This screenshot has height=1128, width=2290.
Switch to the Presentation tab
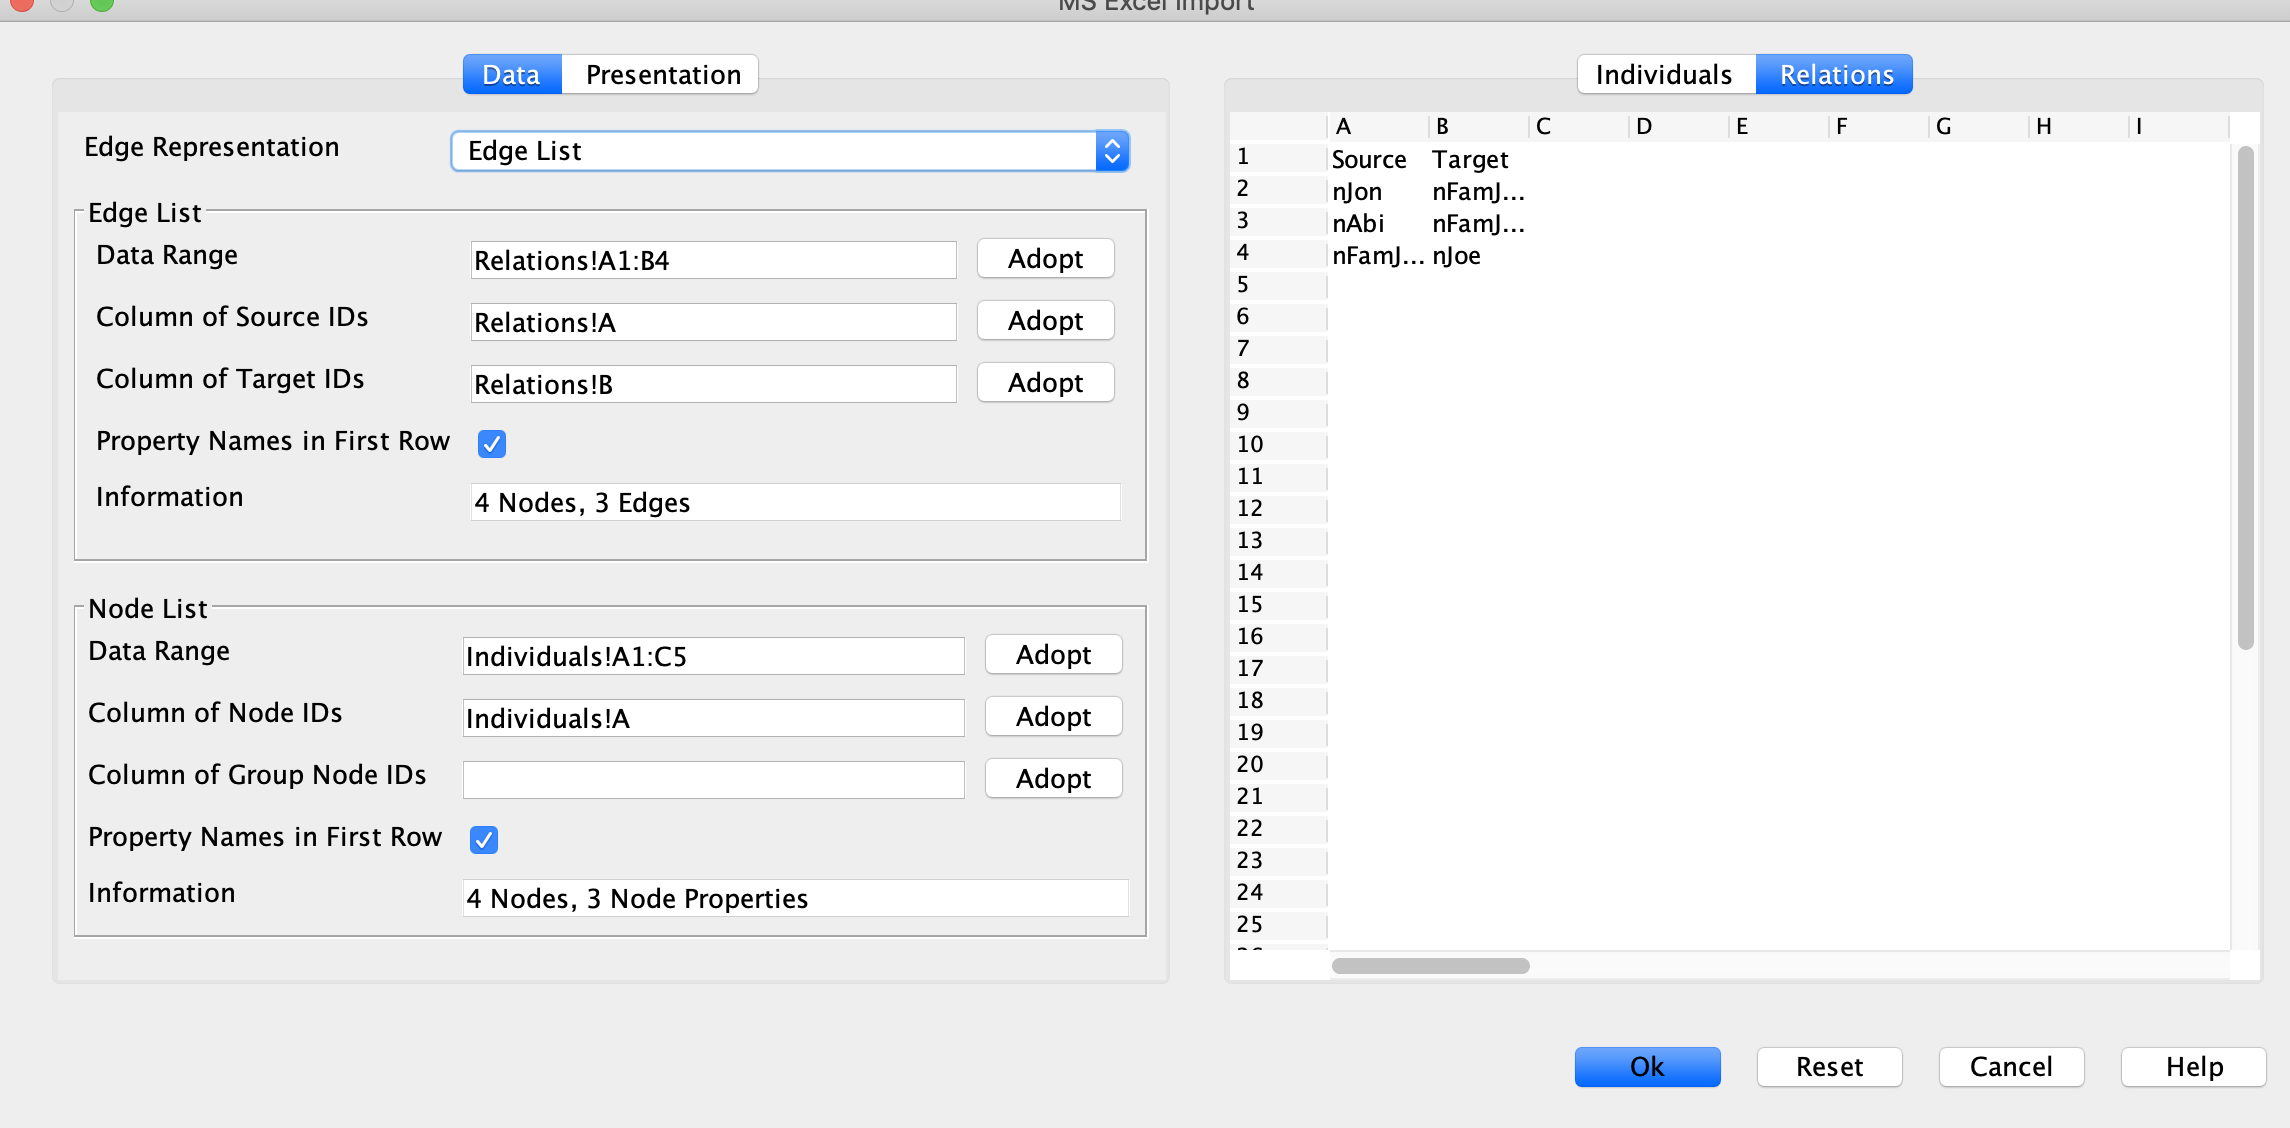pos(662,75)
